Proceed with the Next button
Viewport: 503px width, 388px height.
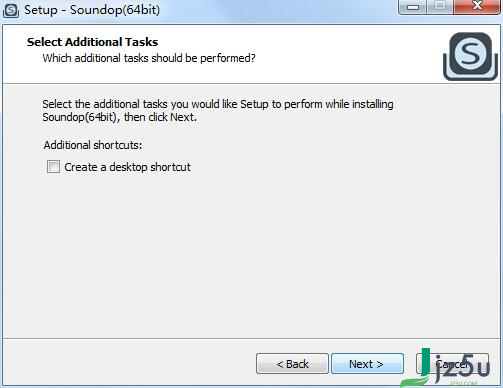tap(367, 364)
